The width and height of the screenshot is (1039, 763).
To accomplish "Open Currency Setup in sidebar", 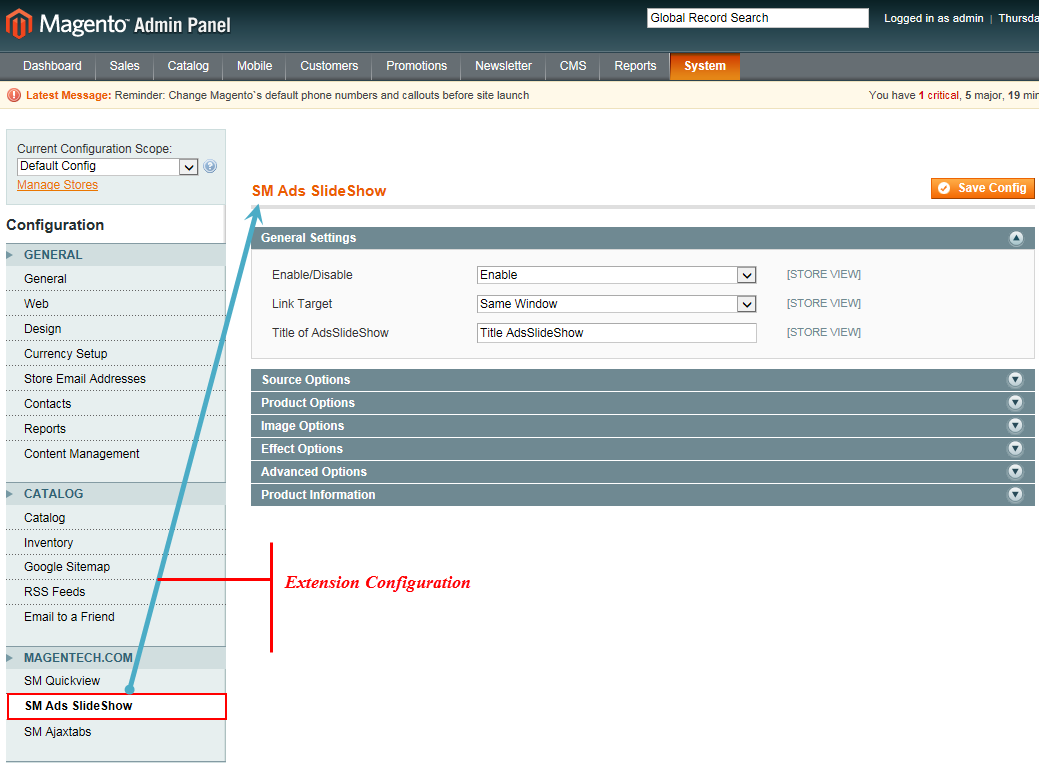I will click(x=115, y=354).
